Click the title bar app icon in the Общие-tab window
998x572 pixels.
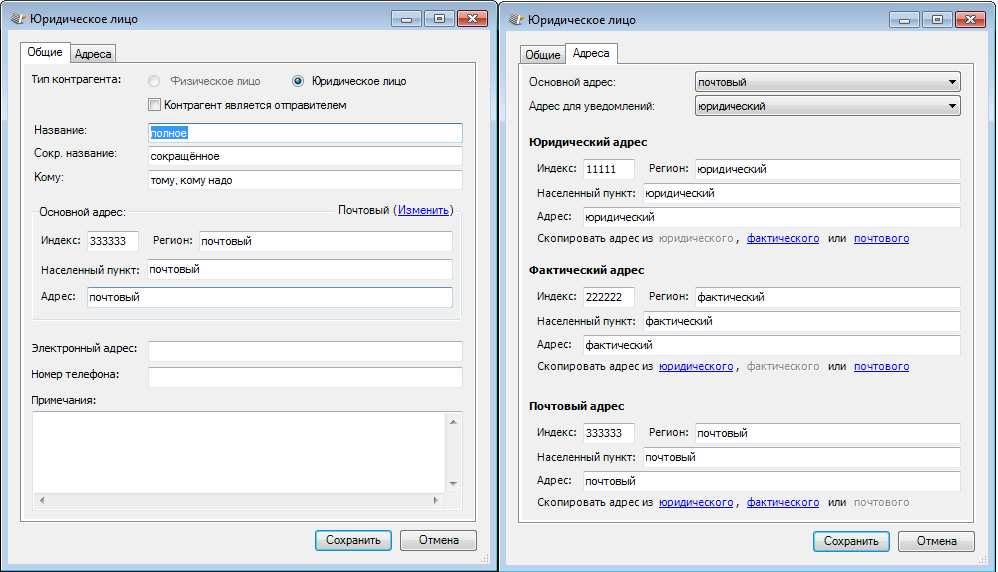point(16,19)
